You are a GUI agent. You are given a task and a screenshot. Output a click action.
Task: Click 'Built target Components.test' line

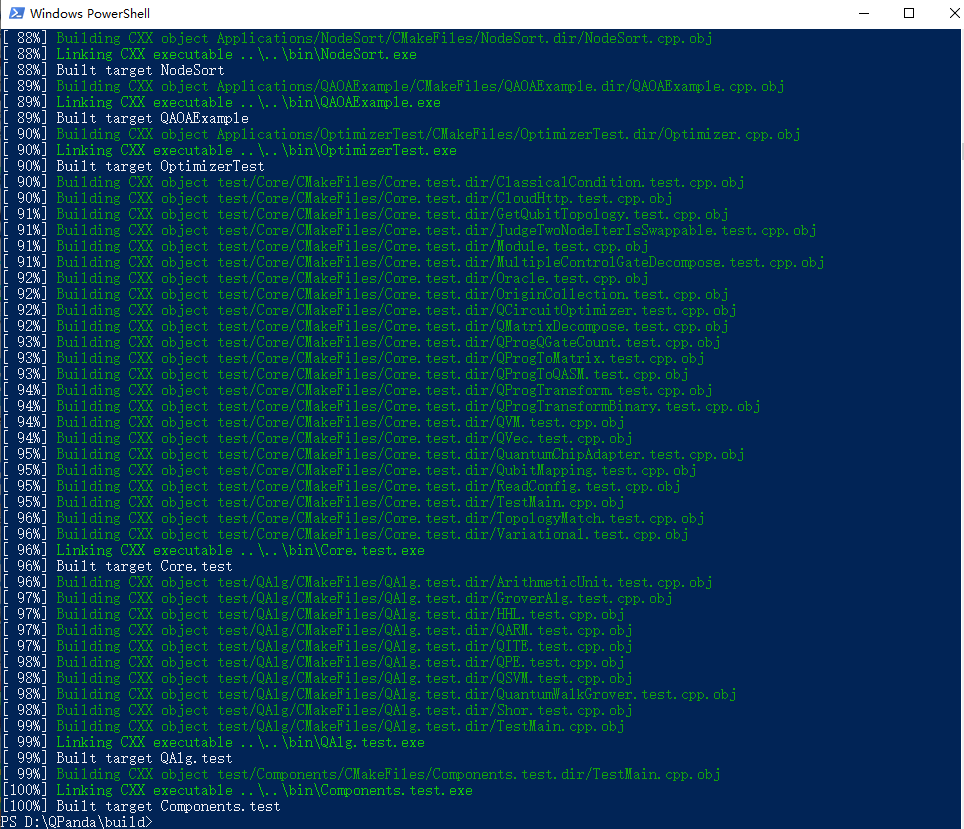pos(141,806)
